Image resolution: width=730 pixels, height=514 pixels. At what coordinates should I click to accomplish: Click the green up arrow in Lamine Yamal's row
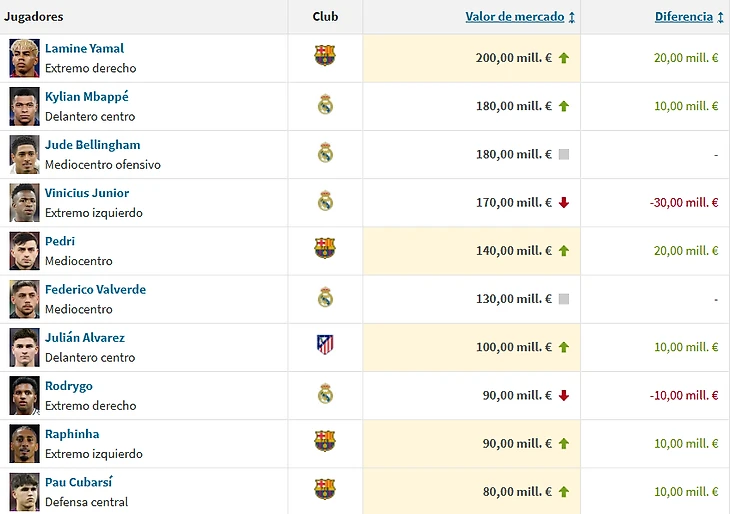(564, 58)
